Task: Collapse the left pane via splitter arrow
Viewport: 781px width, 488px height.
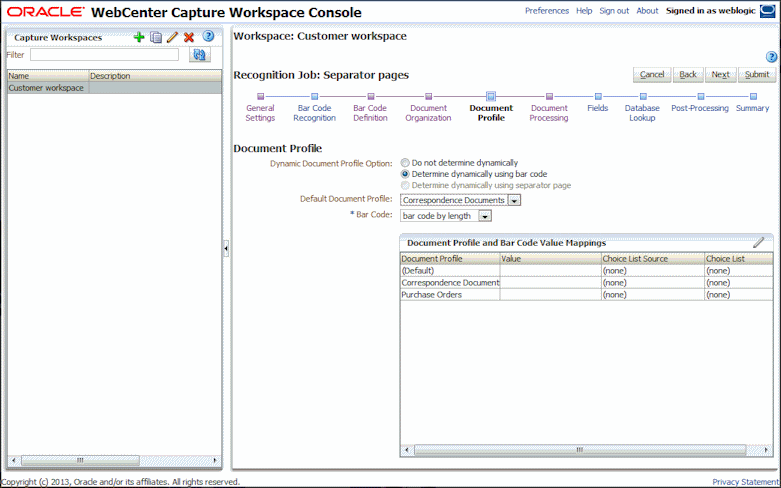Action: coord(226,247)
